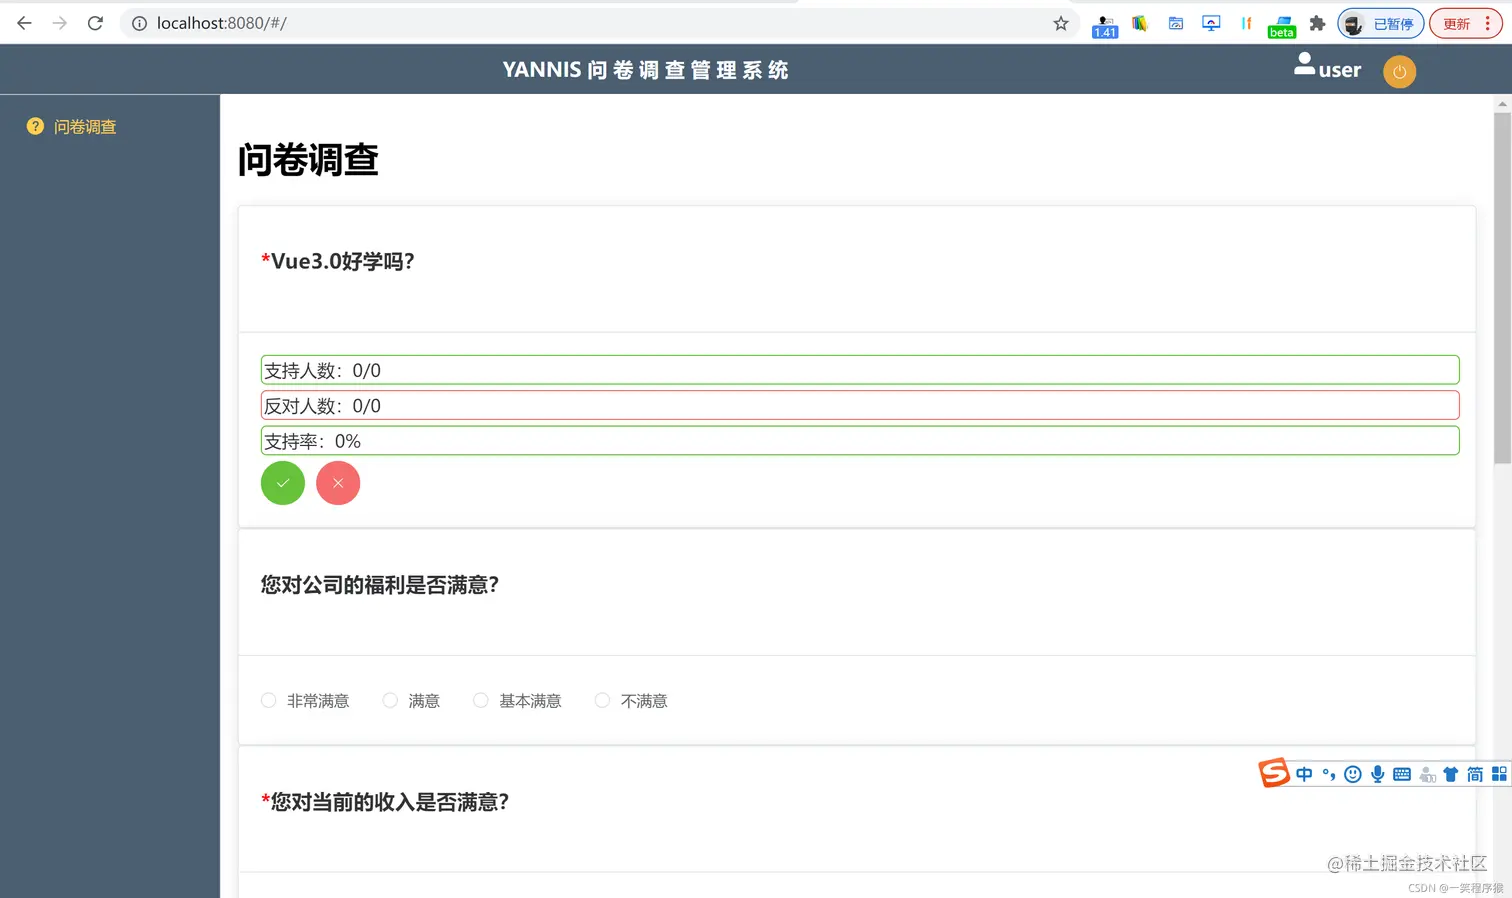The height and width of the screenshot is (898, 1512).
Task: Click the green check submit button
Action: (282, 483)
